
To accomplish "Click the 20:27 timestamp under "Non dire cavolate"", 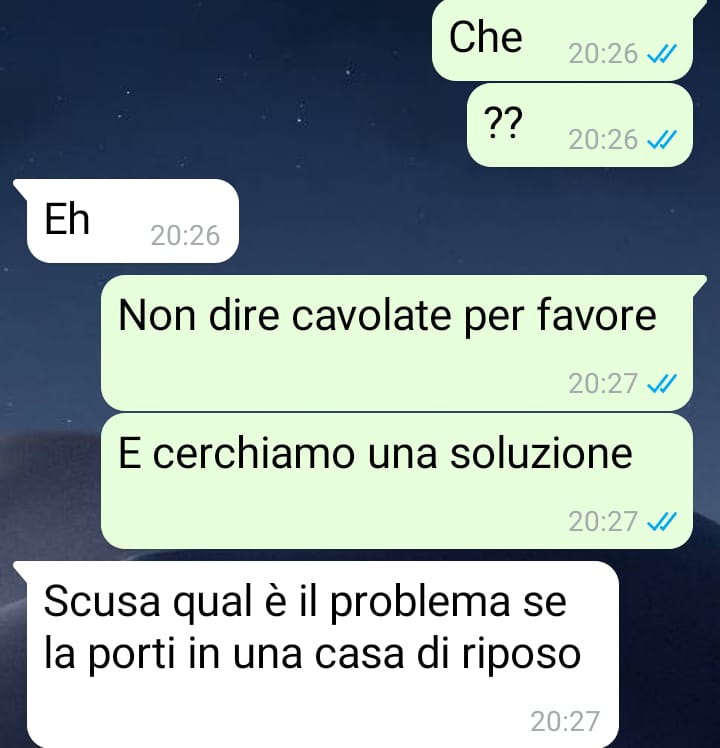I will tap(603, 384).
